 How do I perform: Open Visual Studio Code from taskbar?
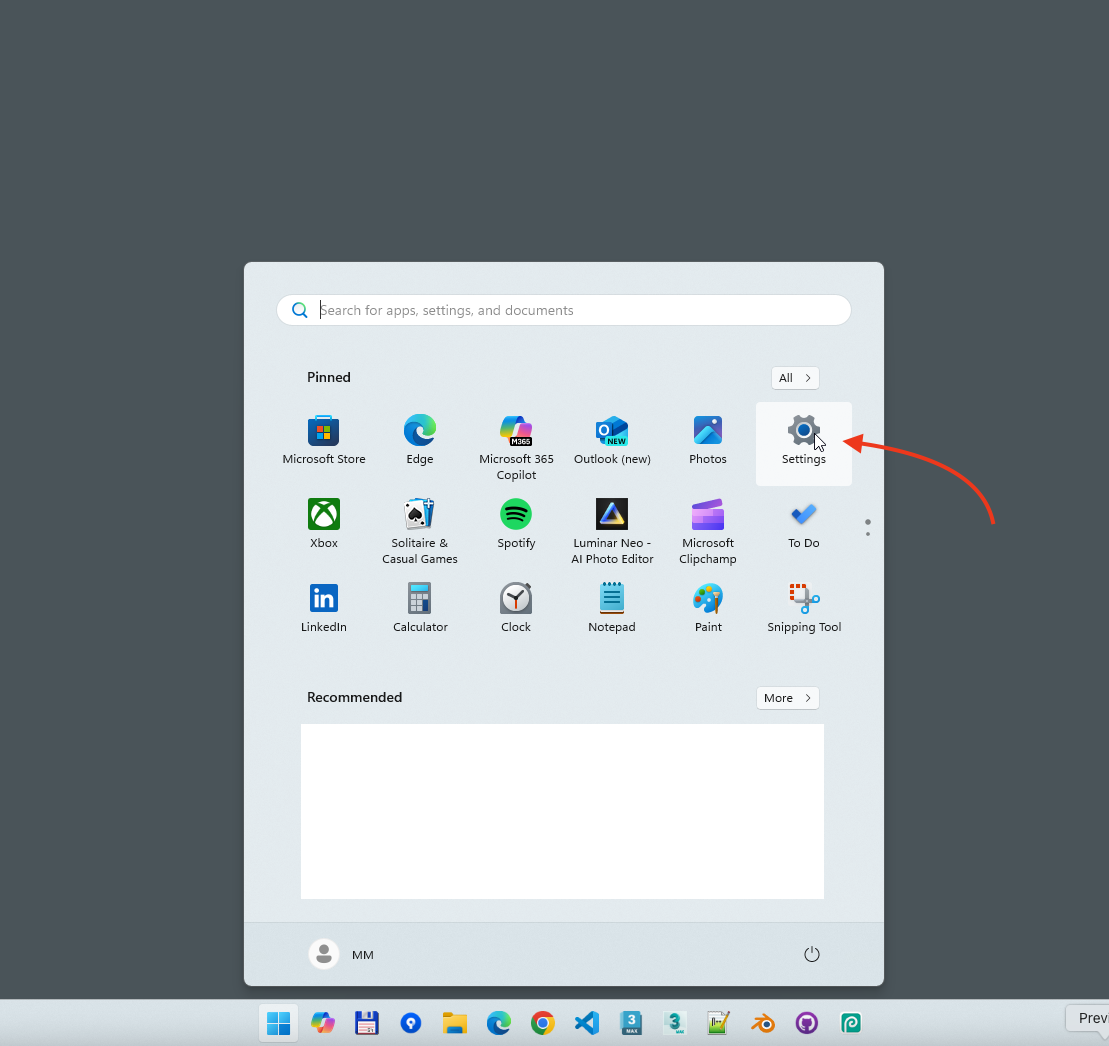pyautogui.click(x=587, y=1023)
